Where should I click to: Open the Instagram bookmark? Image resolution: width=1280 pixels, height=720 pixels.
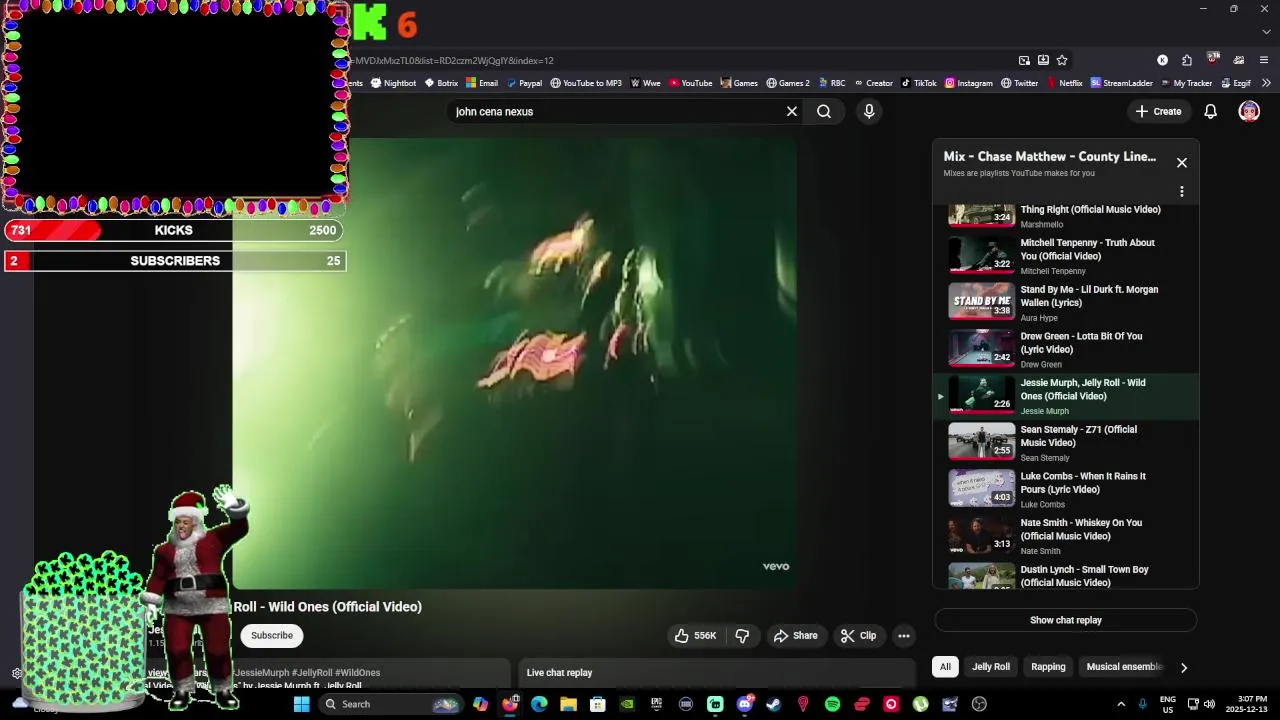(x=969, y=83)
